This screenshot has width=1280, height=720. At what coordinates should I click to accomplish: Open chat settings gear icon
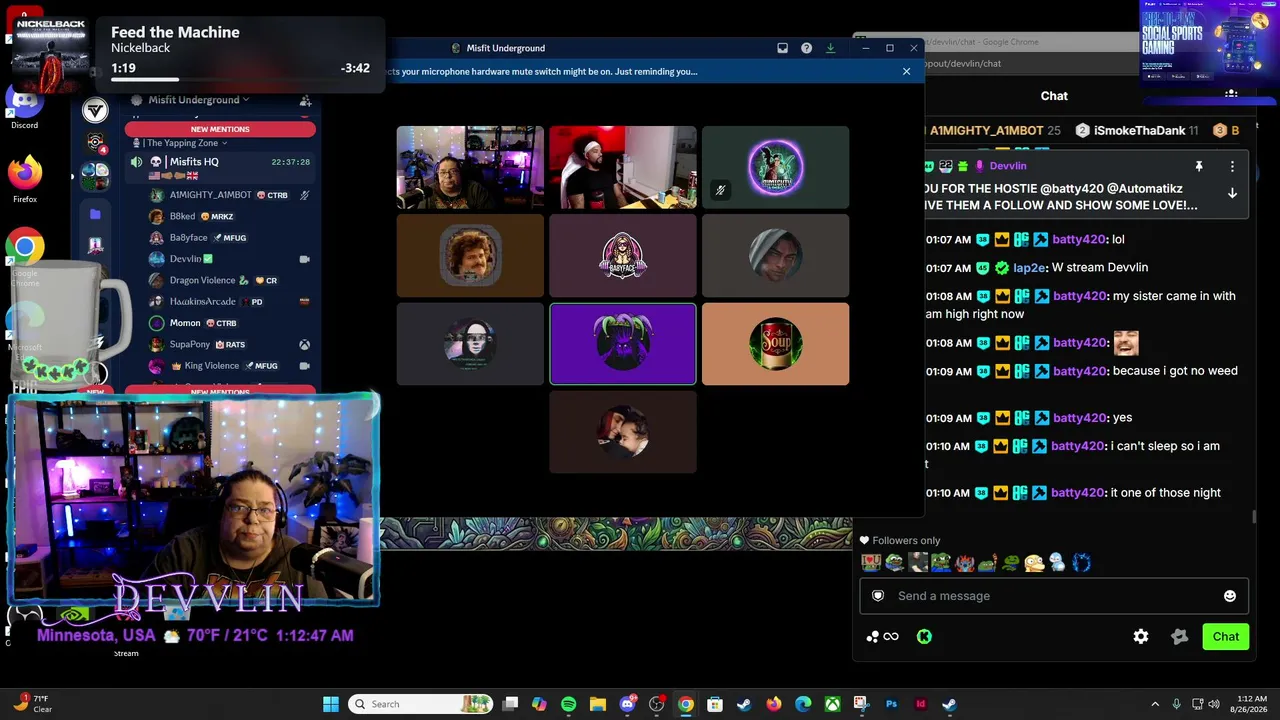click(1141, 636)
